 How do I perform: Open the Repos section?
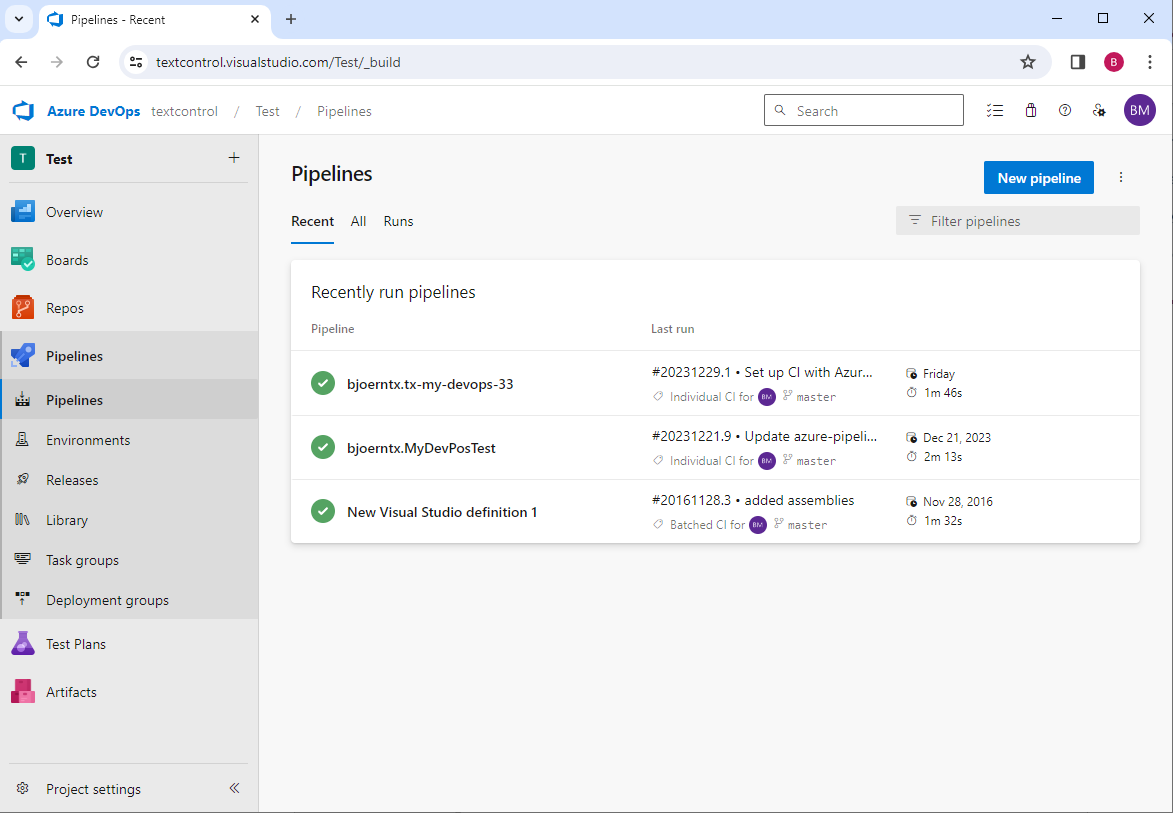coord(66,307)
